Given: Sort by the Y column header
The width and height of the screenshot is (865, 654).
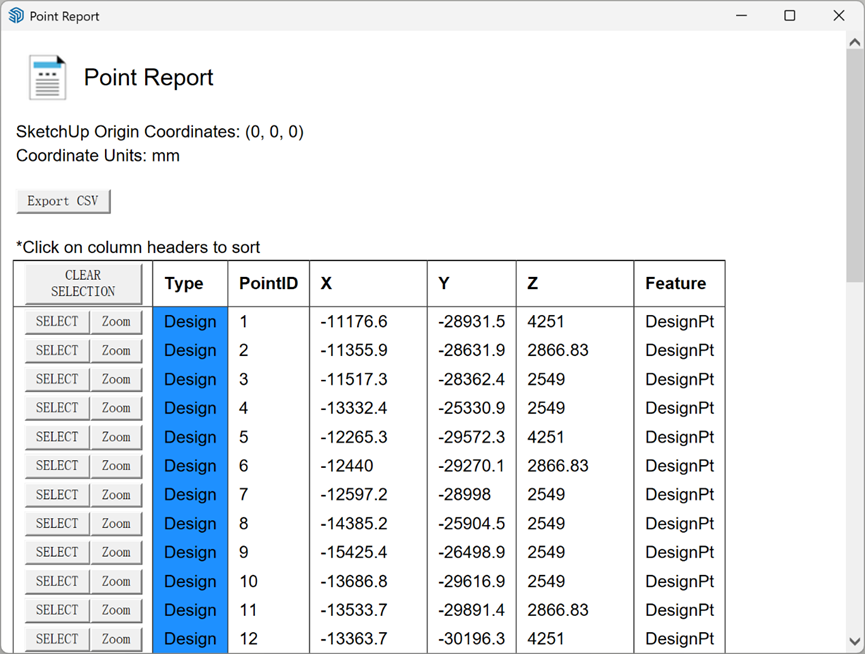Looking at the screenshot, I should [472, 283].
